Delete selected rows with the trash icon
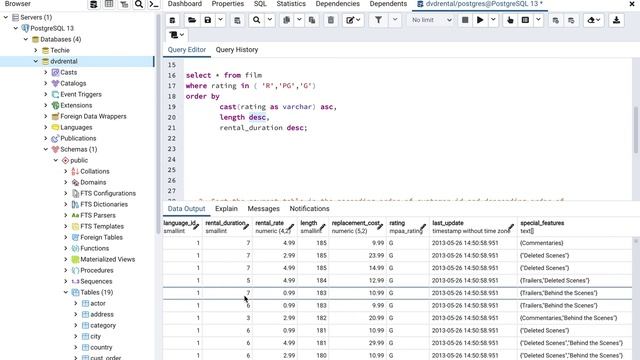Viewport: 640px width, 360px height. (331, 20)
